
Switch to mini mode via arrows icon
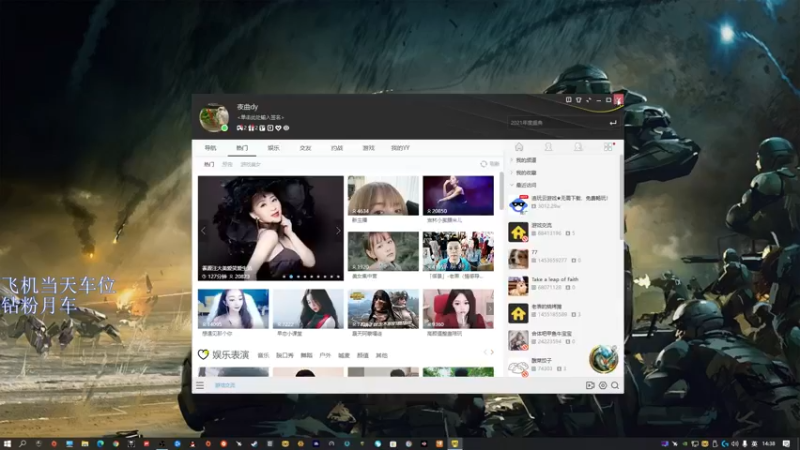pos(588,100)
